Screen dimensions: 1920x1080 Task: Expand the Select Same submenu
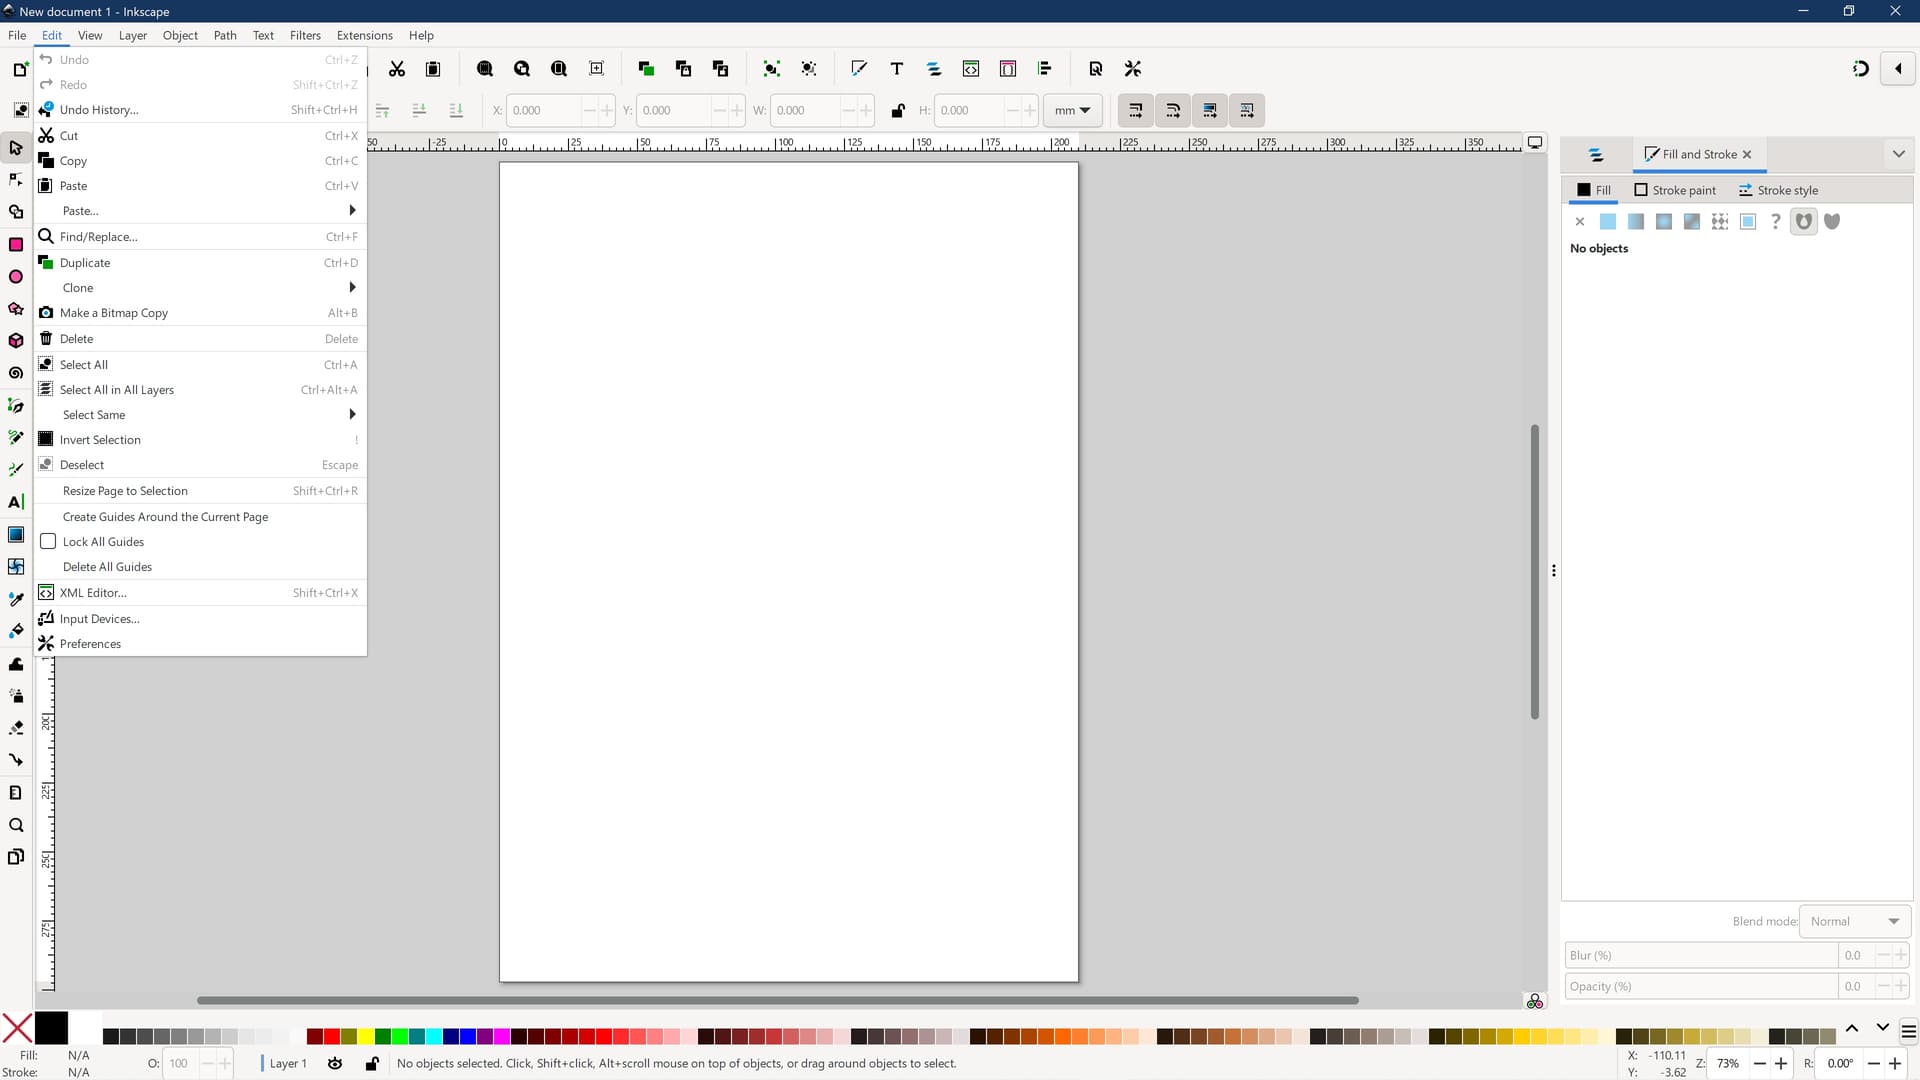pos(201,415)
